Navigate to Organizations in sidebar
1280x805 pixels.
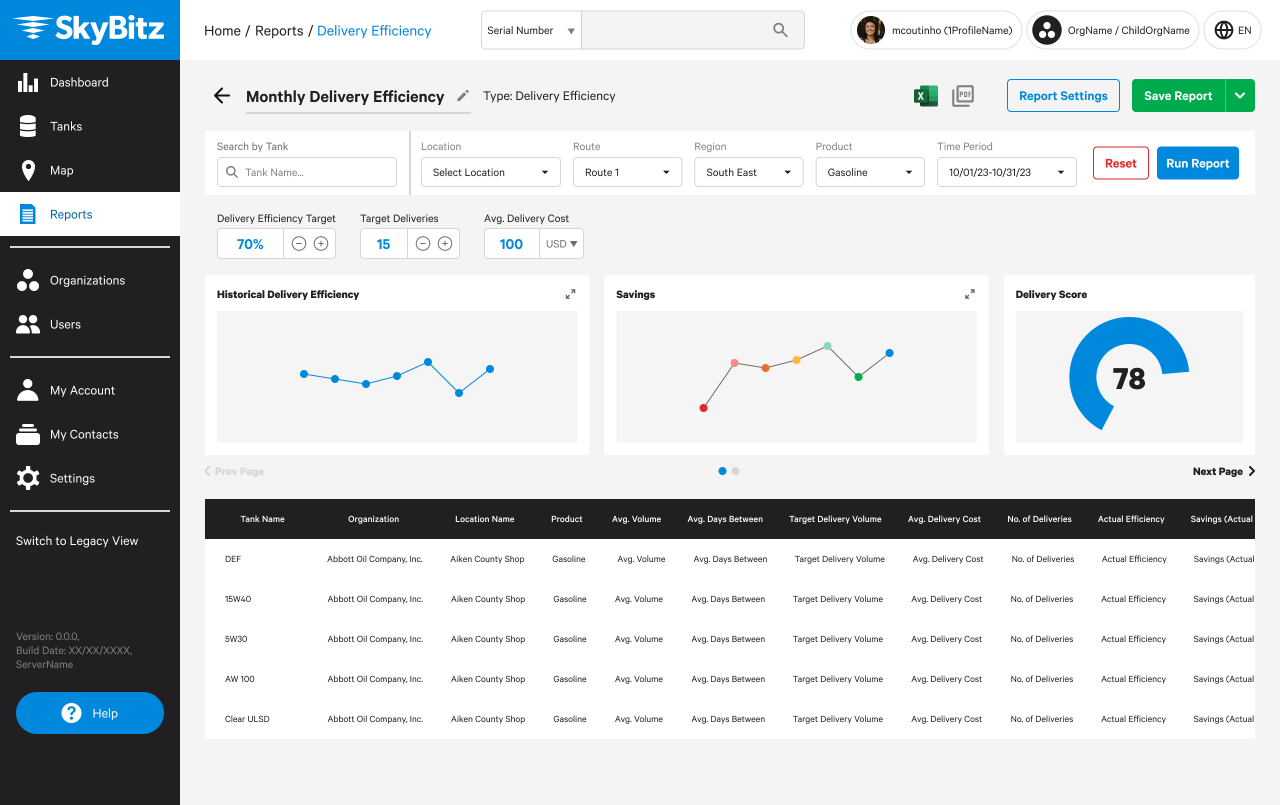87,280
